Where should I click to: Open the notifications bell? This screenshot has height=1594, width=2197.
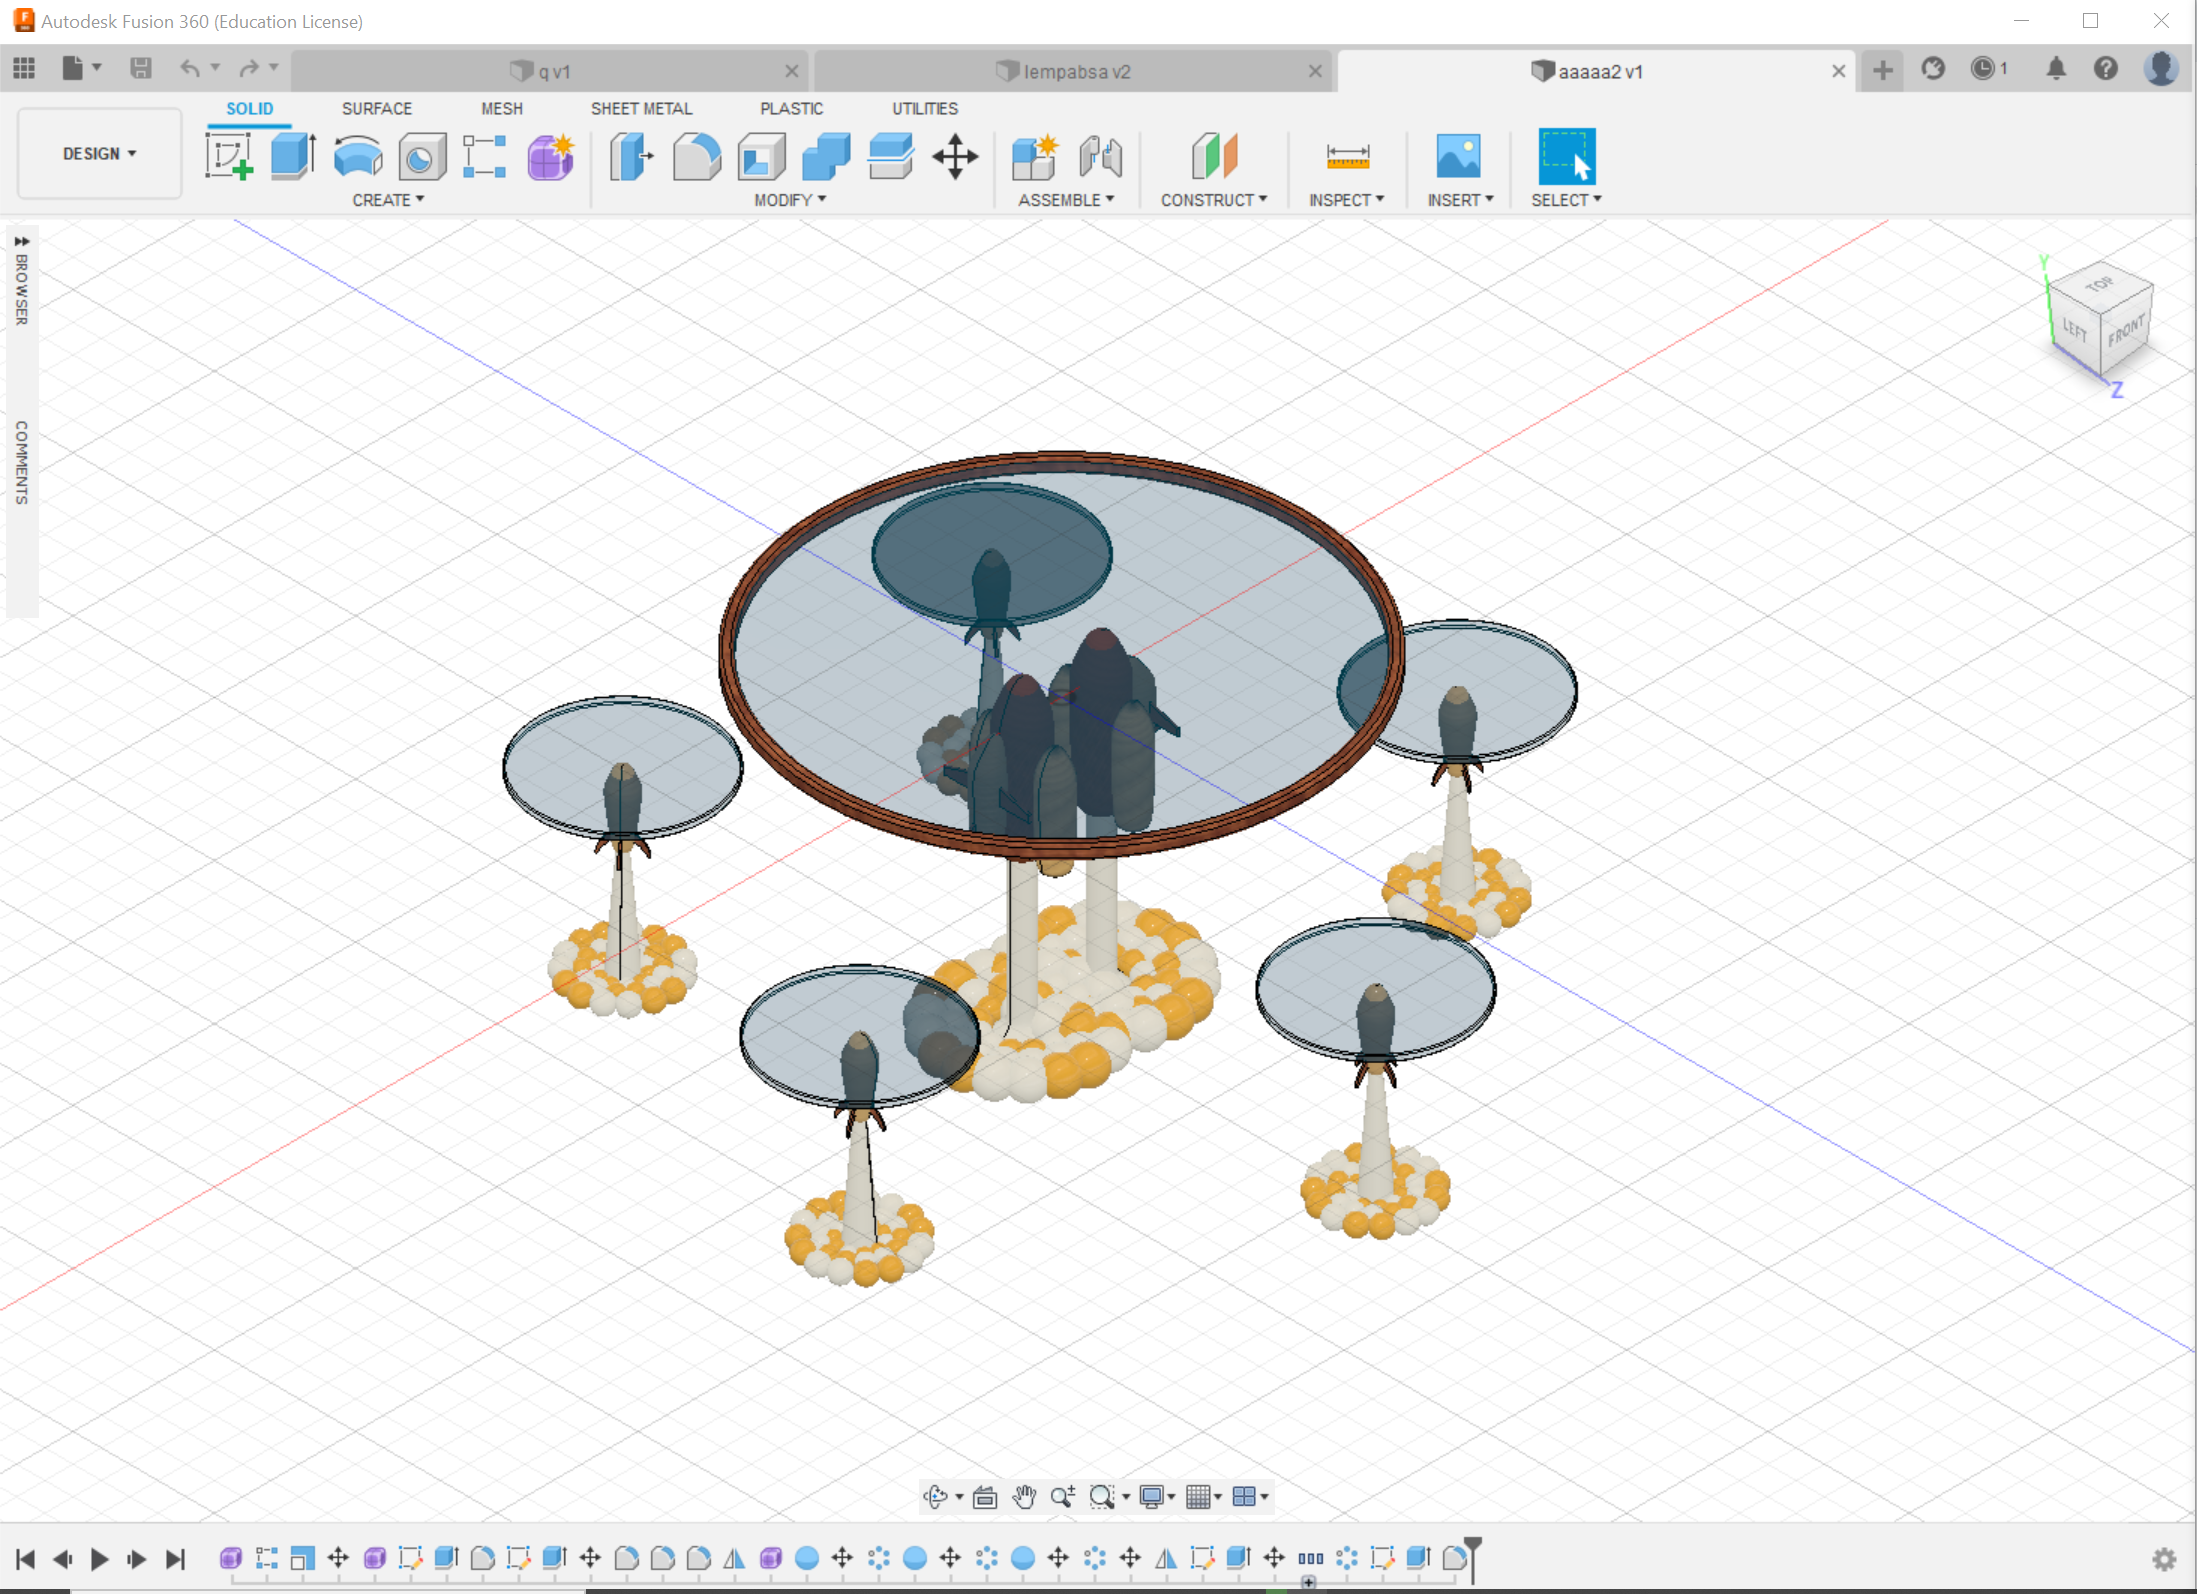(x=2055, y=68)
